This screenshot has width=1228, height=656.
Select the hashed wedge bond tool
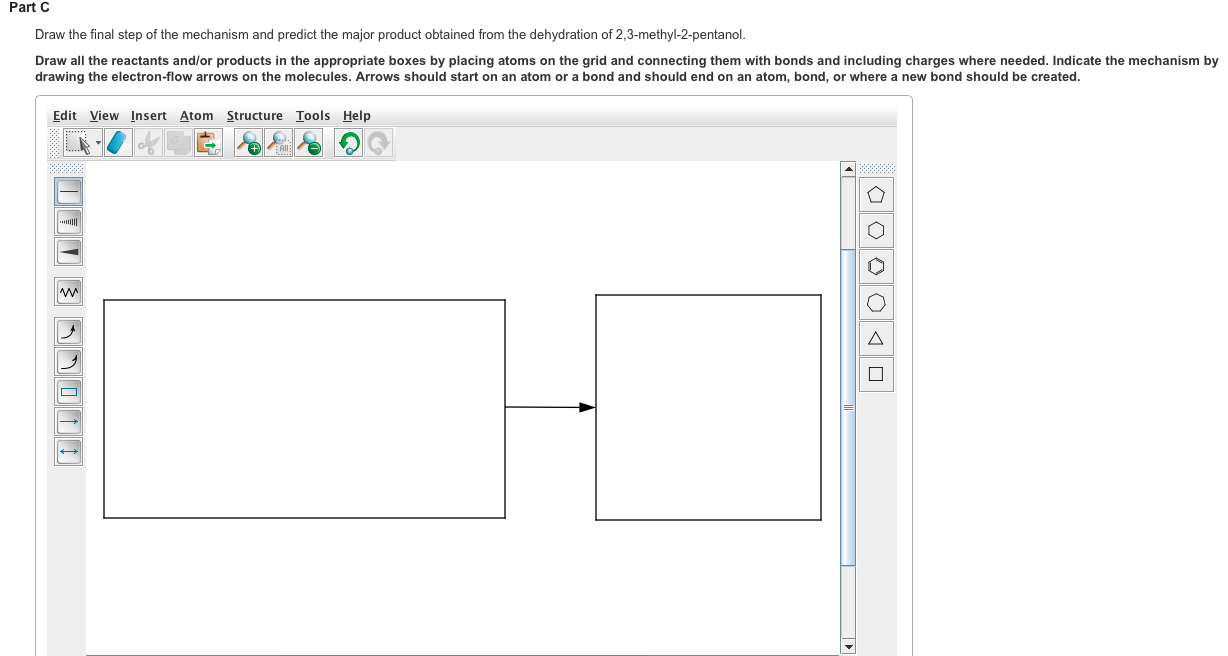[x=68, y=221]
